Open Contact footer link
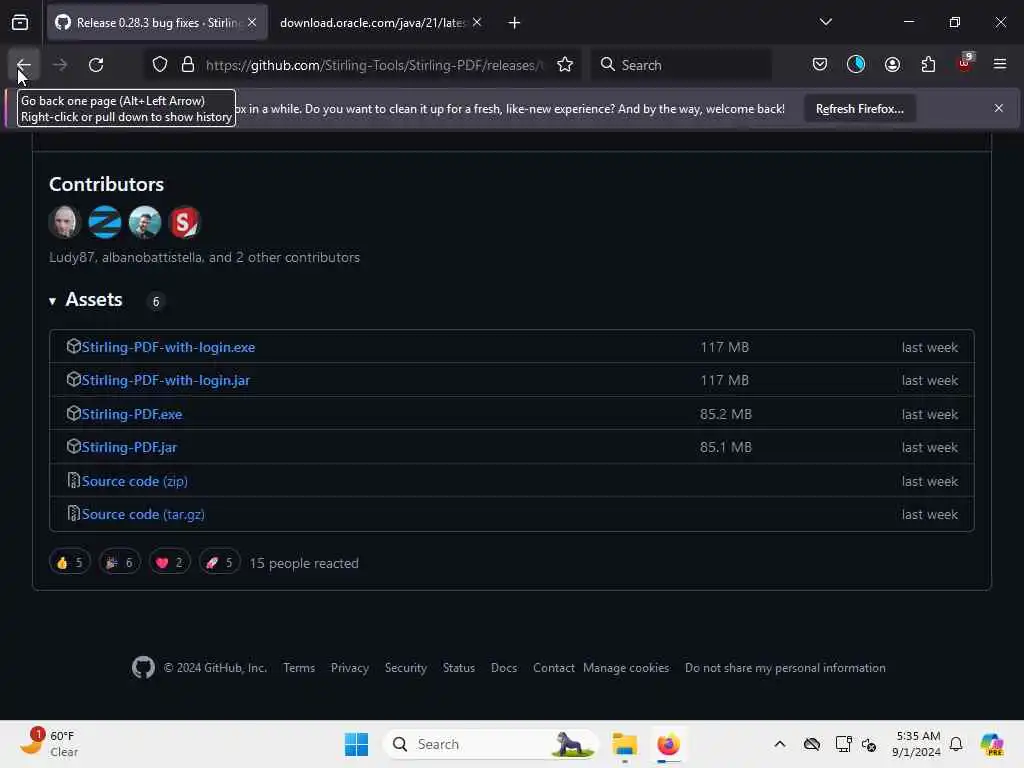The image size is (1024, 768). 553,668
